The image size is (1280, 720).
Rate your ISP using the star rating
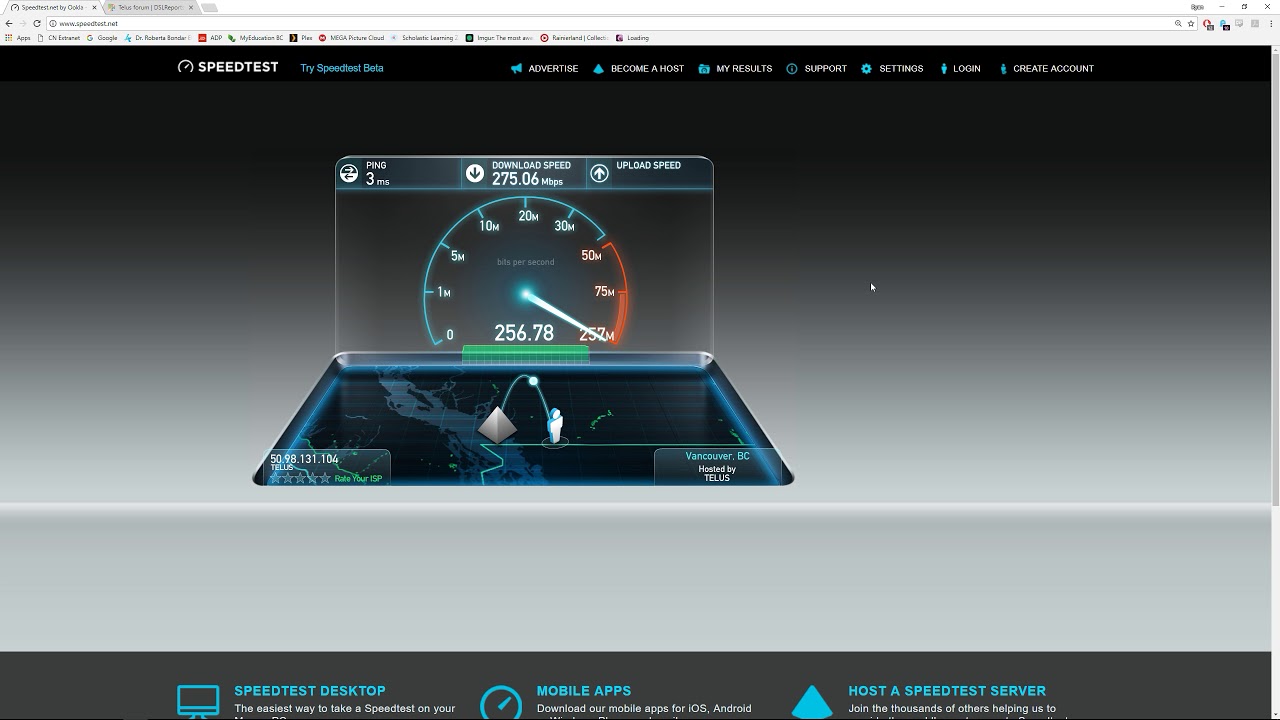click(x=300, y=478)
